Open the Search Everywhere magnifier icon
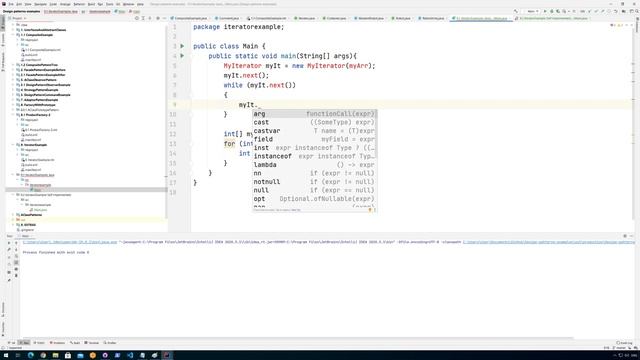Viewport: 640px width, 360px height. point(636,11)
